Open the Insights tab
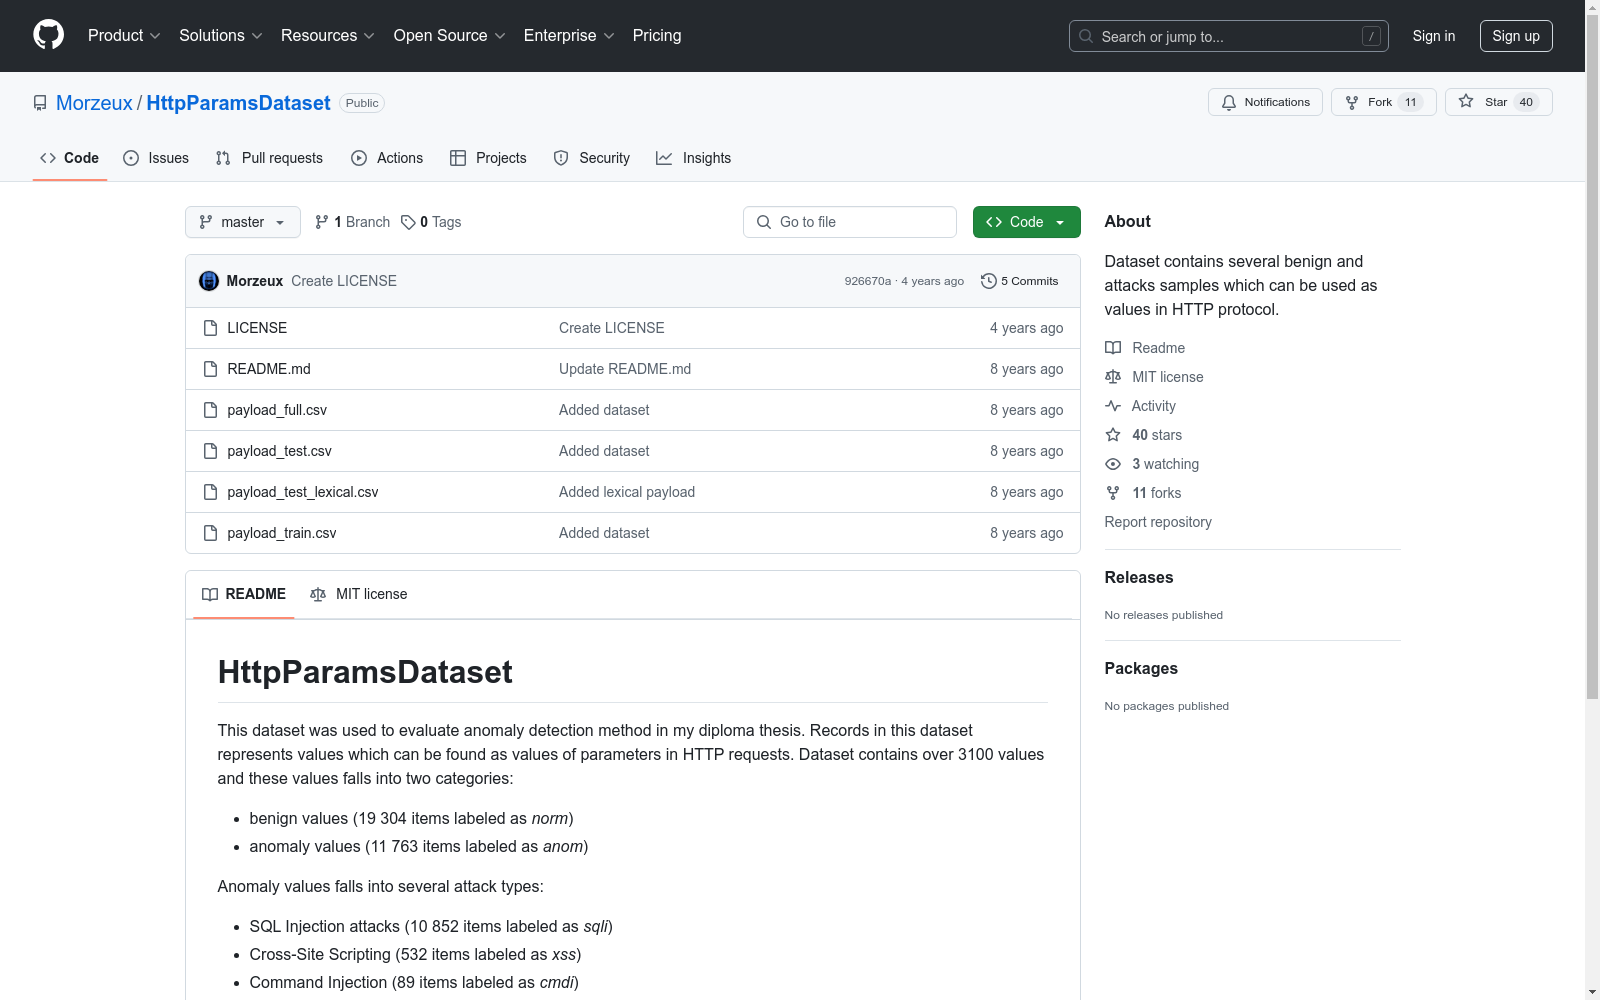This screenshot has height=1000, width=1600. (693, 158)
